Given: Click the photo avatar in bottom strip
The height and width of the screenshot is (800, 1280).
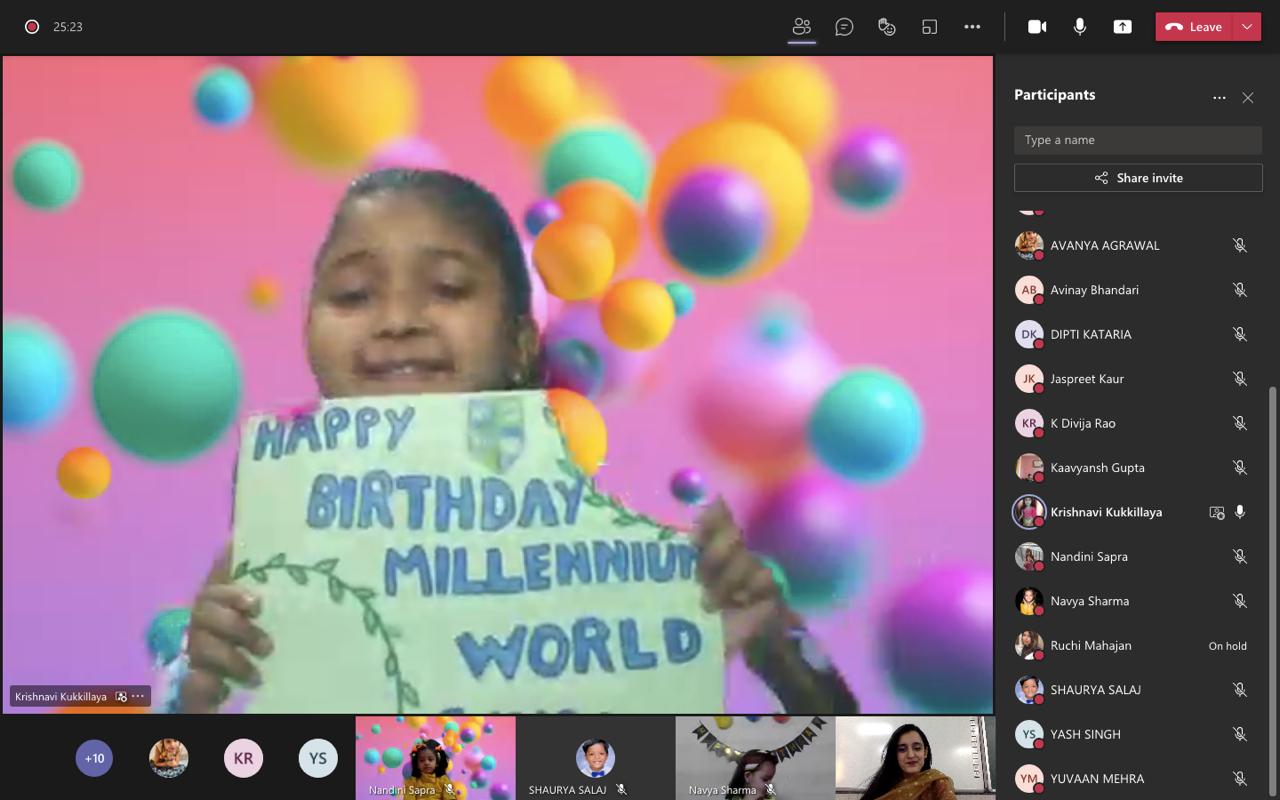Looking at the screenshot, I should click(x=169, y=758).
